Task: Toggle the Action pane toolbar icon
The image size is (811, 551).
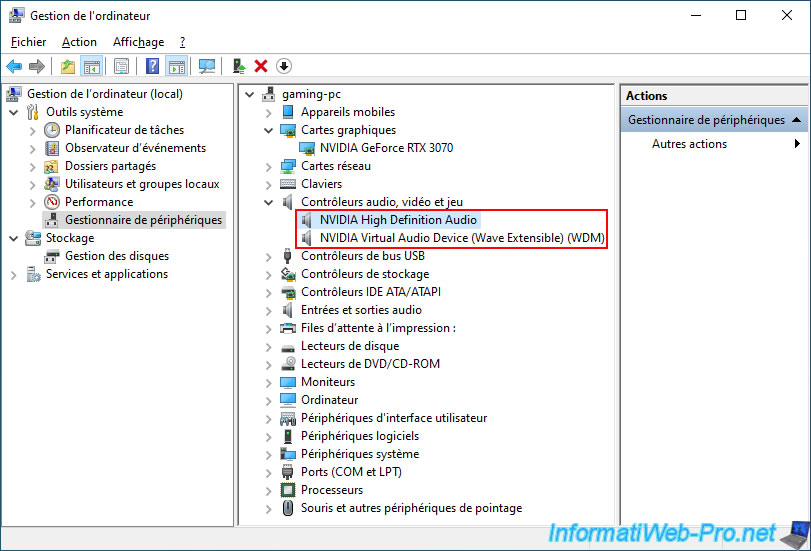Action: point(176,66)
